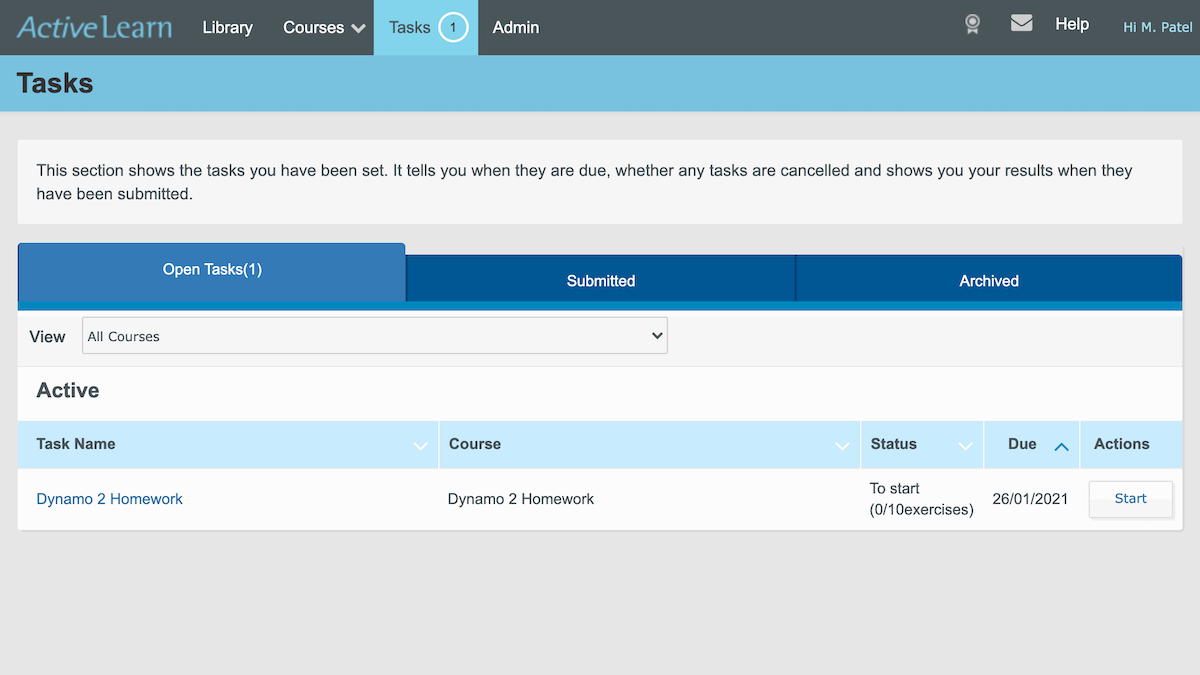Click the Actions column header
The width and height of the screenshot is (1200, 675).
(1121, 444)
